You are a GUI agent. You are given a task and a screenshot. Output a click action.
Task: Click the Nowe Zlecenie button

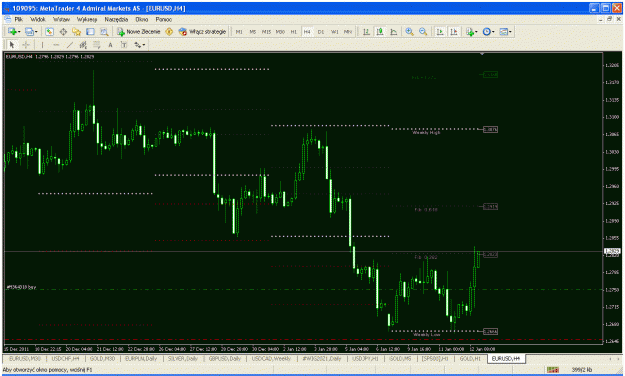139,31
